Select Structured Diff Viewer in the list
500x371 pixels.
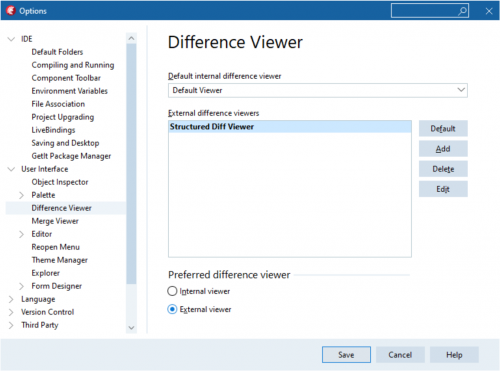click(x=290, y=127)
